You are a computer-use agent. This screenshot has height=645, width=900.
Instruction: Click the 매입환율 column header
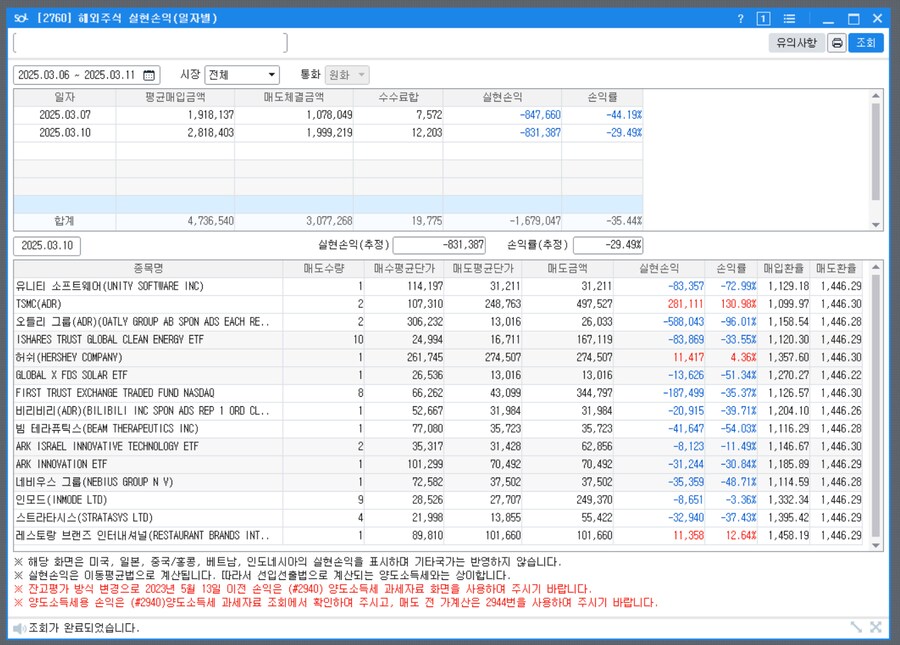(783, 269)
